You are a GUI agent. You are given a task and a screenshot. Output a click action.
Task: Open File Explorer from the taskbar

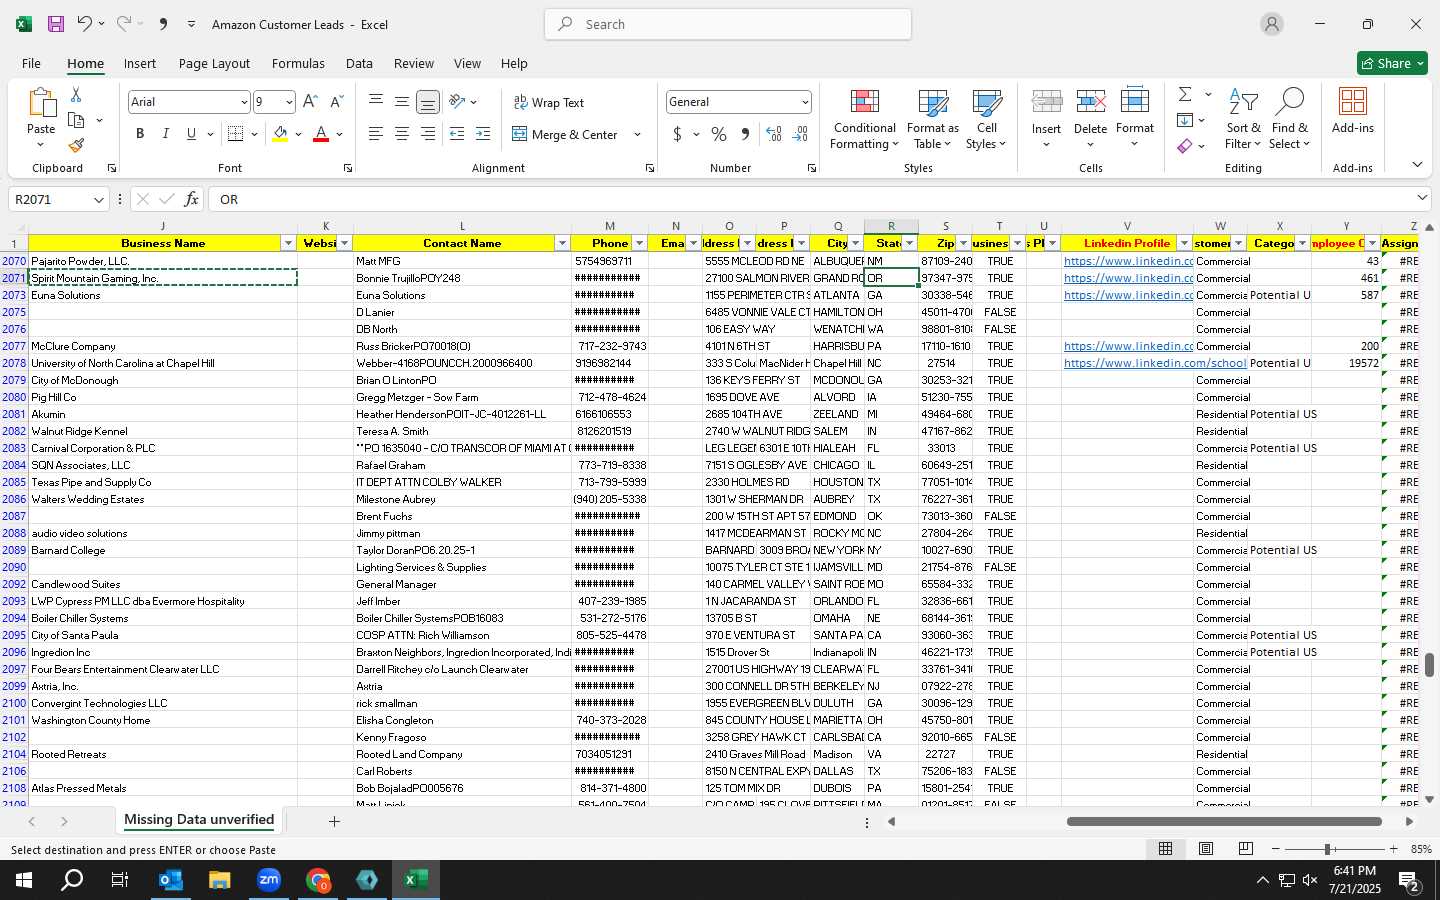219,880
